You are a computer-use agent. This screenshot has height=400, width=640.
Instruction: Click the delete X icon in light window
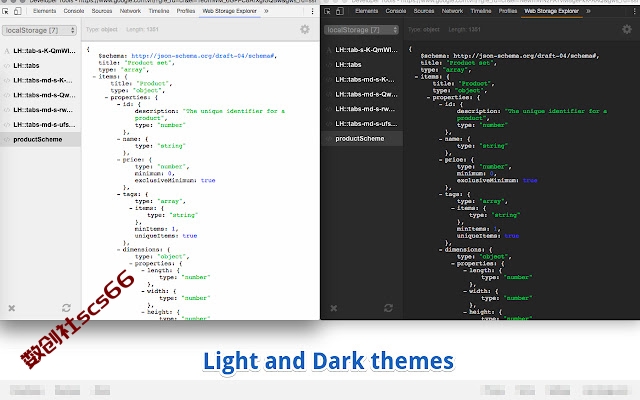click(x=12, y=308)
